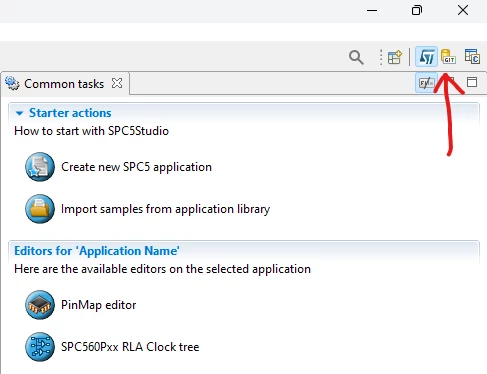Switch to the C/C++ perspective
The image size is (487, 374).
(472, 56)
